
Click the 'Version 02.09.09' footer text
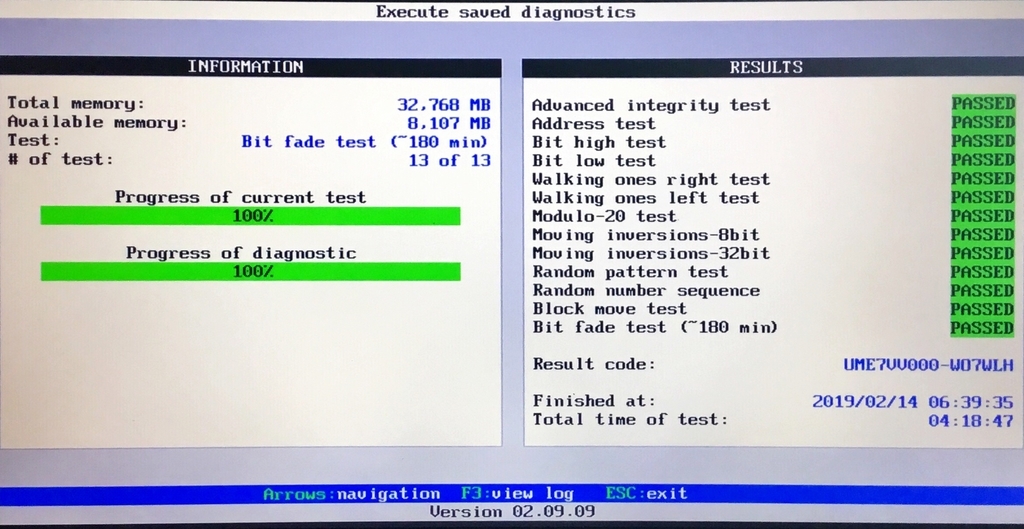pos(512,512)
